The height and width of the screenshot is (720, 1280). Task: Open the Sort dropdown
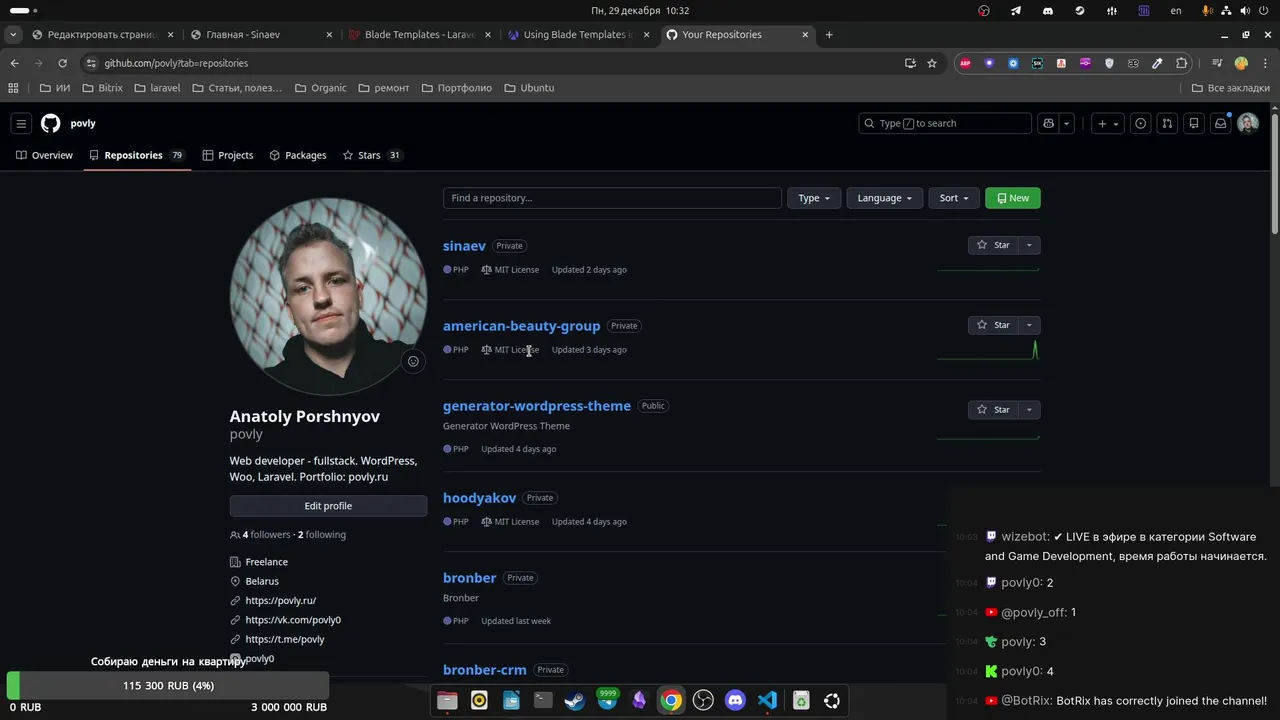pyautogui.click(x=954, y=198)
